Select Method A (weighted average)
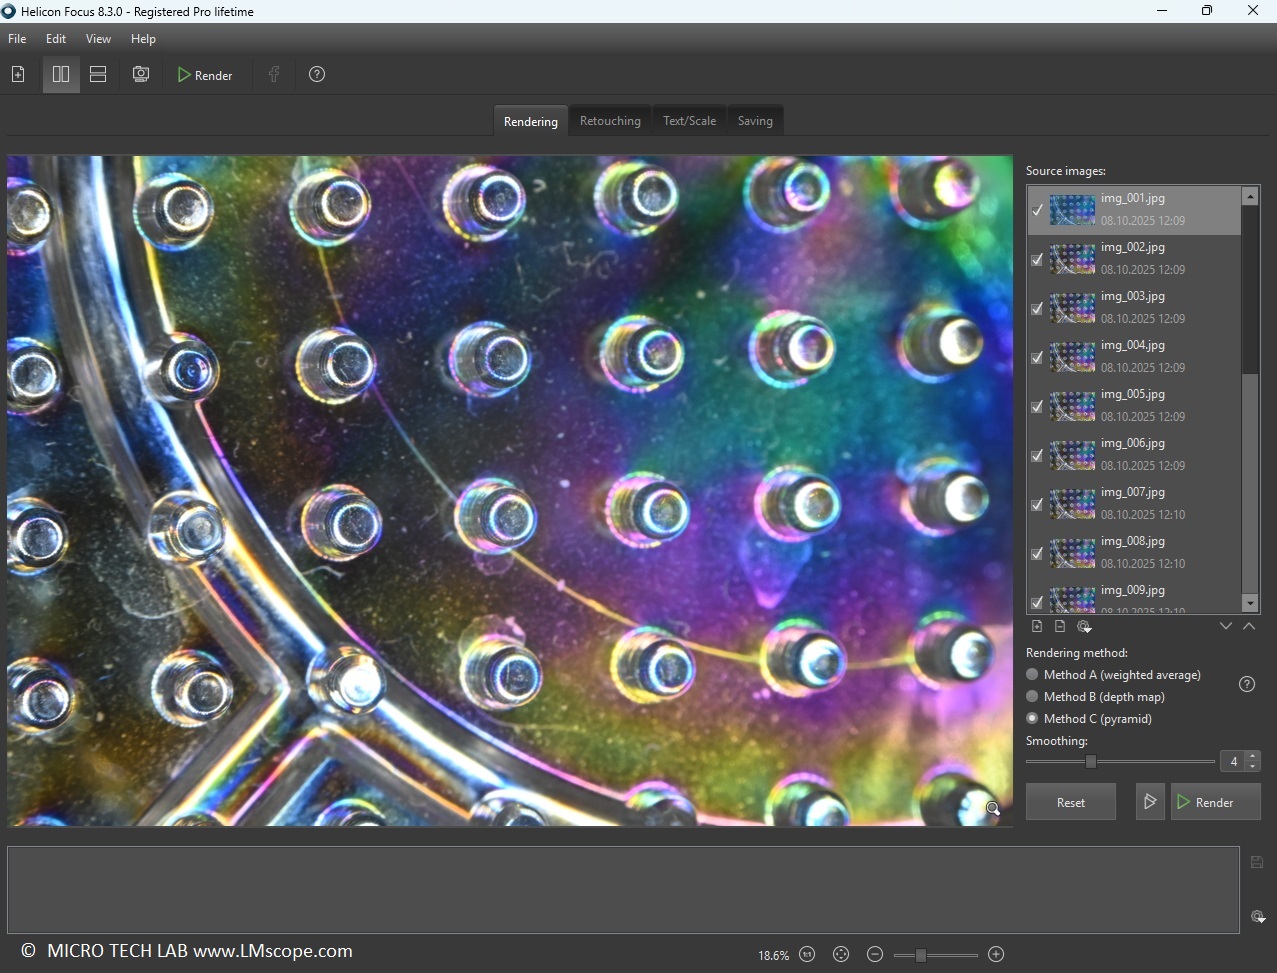Image resolution: width=1277 pixels, height=973 pixels. [1033, 675]
